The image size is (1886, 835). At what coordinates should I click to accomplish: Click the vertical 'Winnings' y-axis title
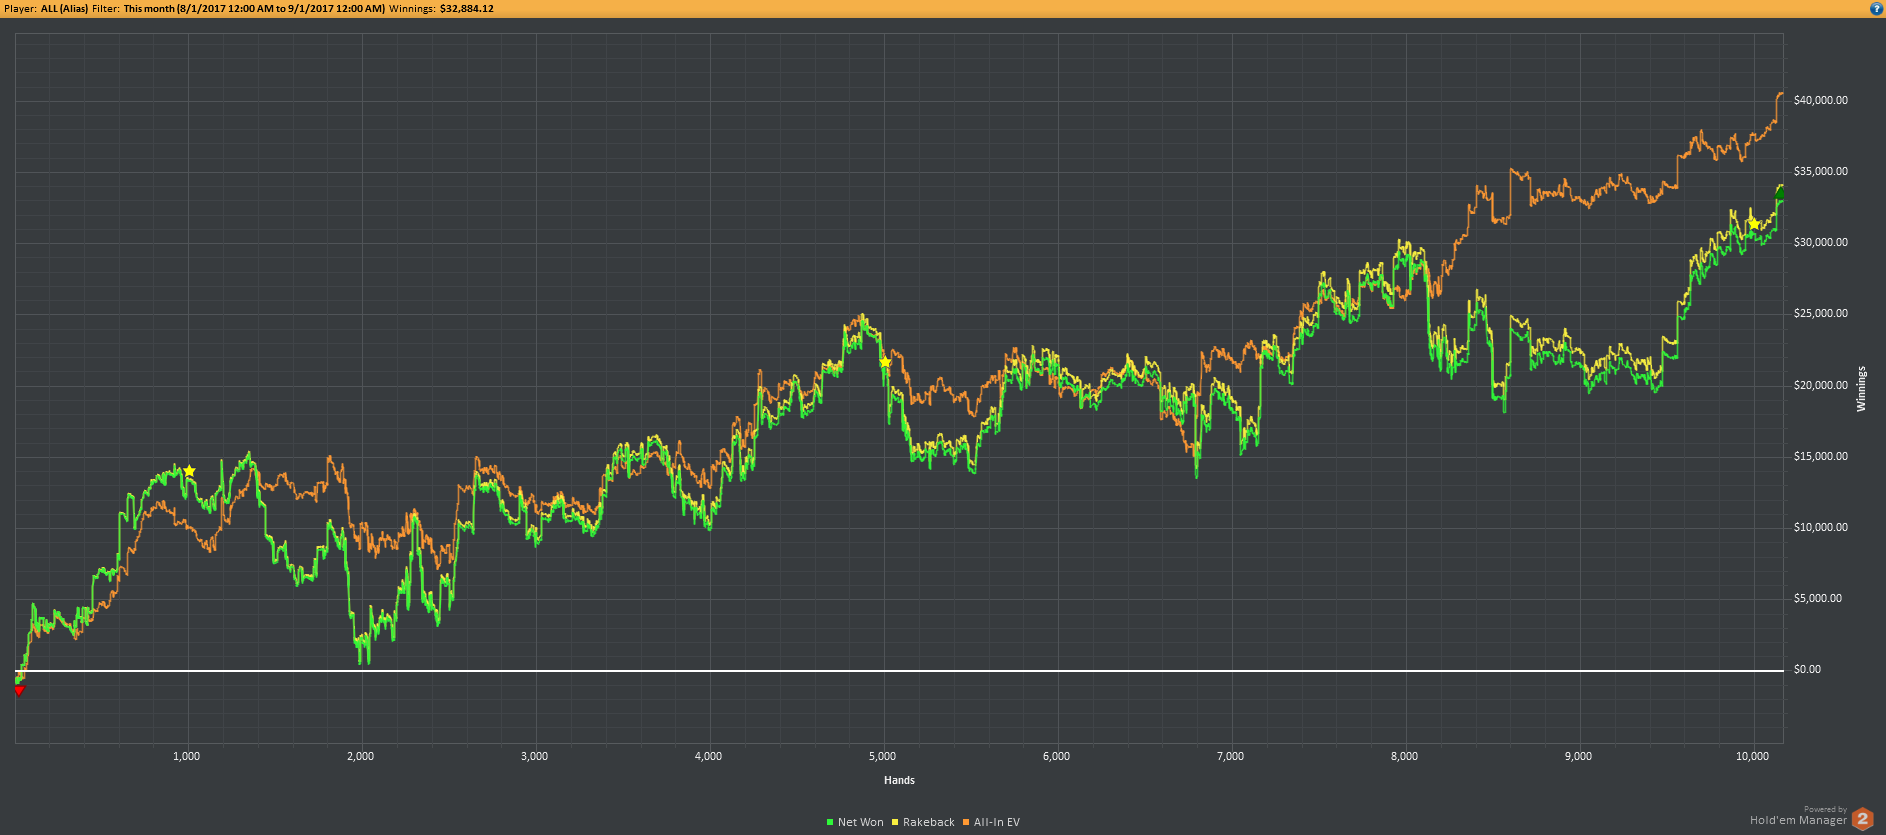[x=1861, y=389]
